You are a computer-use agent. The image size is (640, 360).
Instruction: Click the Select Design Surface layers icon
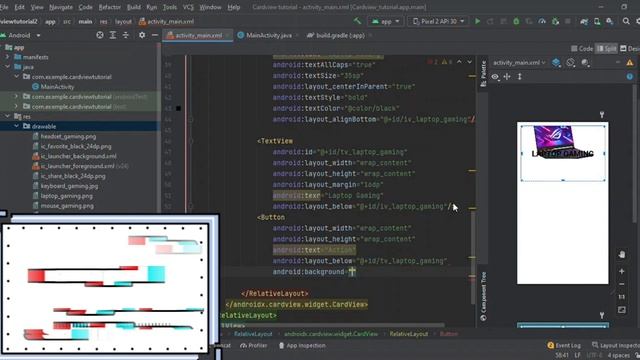click(556, 62)
